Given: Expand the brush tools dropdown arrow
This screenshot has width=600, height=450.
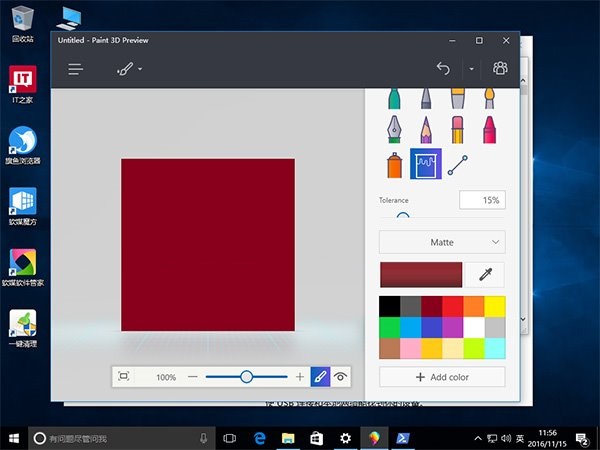Looking at the screenshot, I should (x=140, y=69).
